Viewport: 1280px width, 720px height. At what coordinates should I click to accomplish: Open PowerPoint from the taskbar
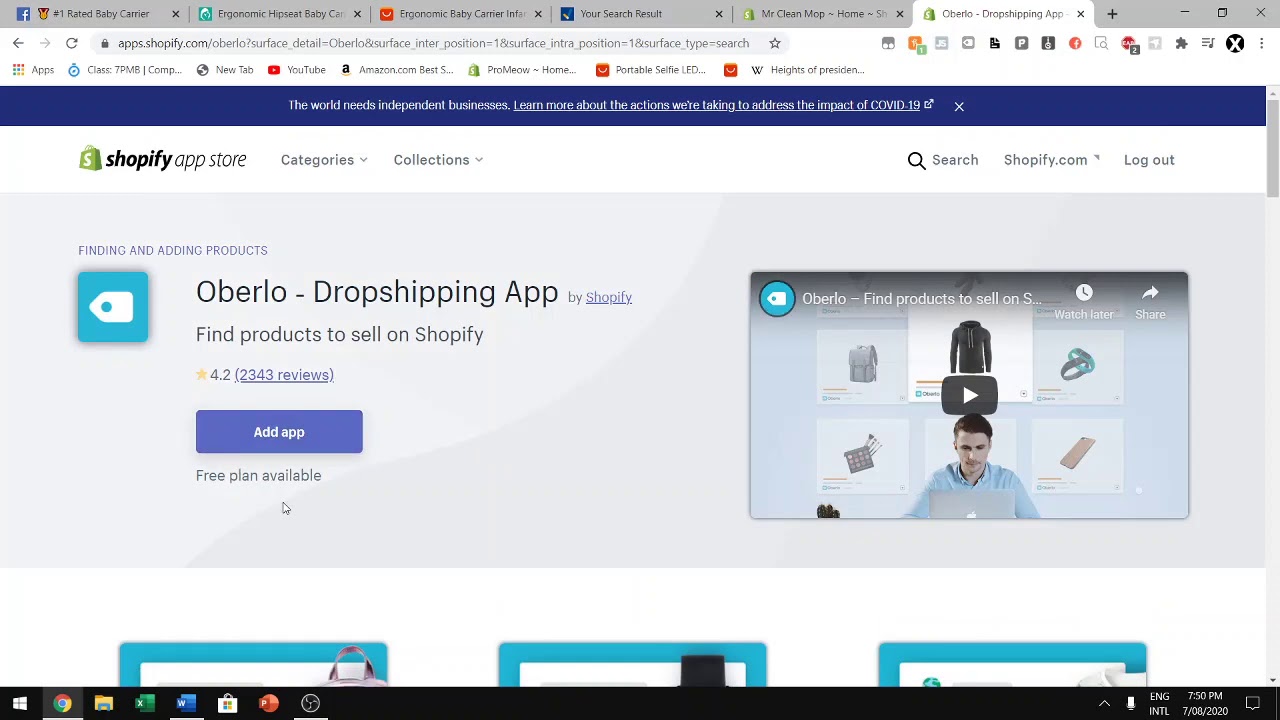269,703
